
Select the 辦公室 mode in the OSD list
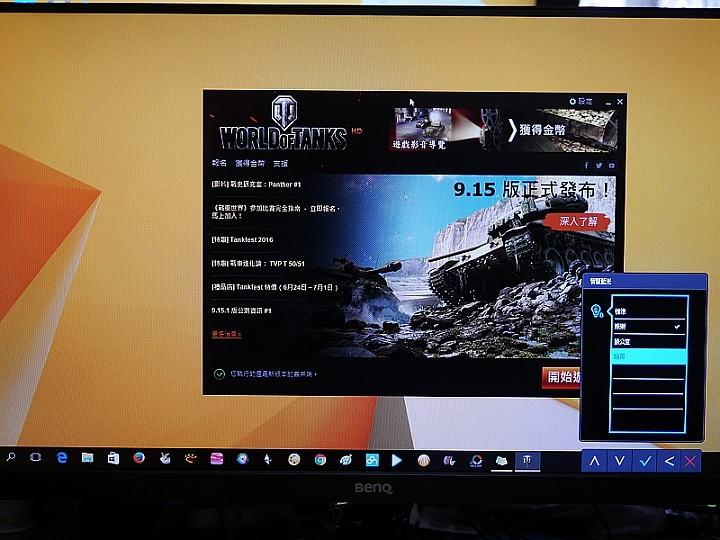coord(648,342)
